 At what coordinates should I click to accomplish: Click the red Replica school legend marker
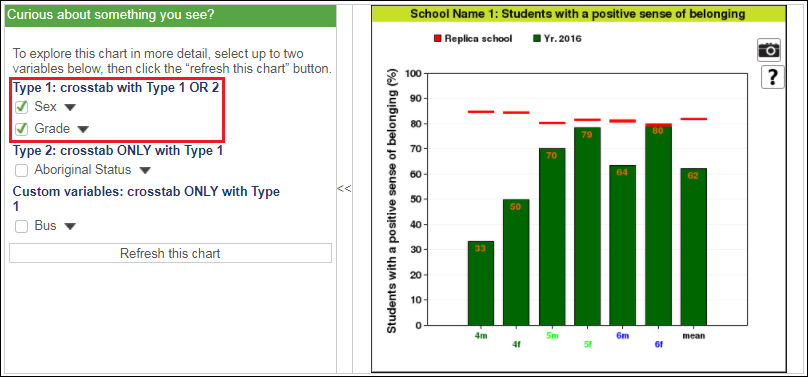tap(438, 39)
